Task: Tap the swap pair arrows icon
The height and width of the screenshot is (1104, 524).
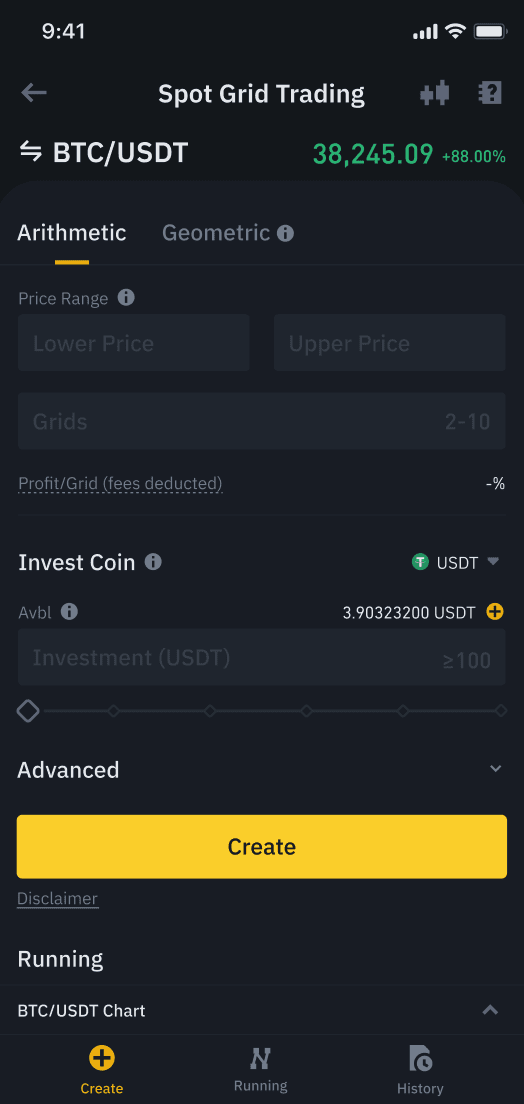Action: [30, 151]
